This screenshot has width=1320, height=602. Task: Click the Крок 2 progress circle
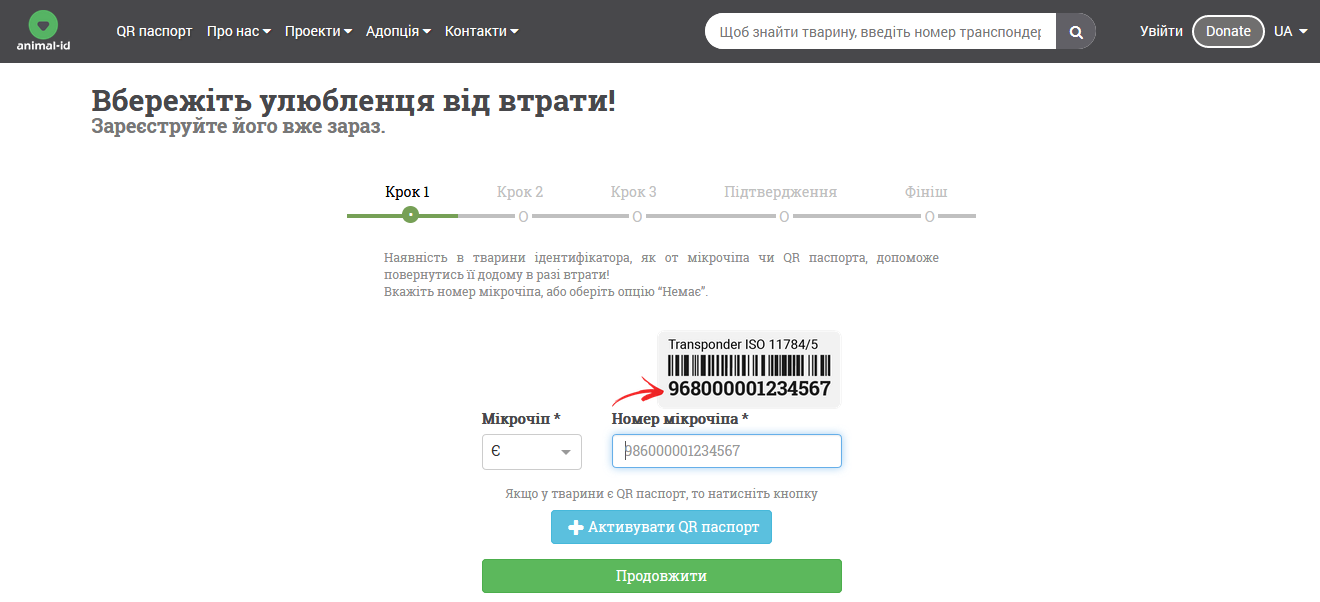523,216
